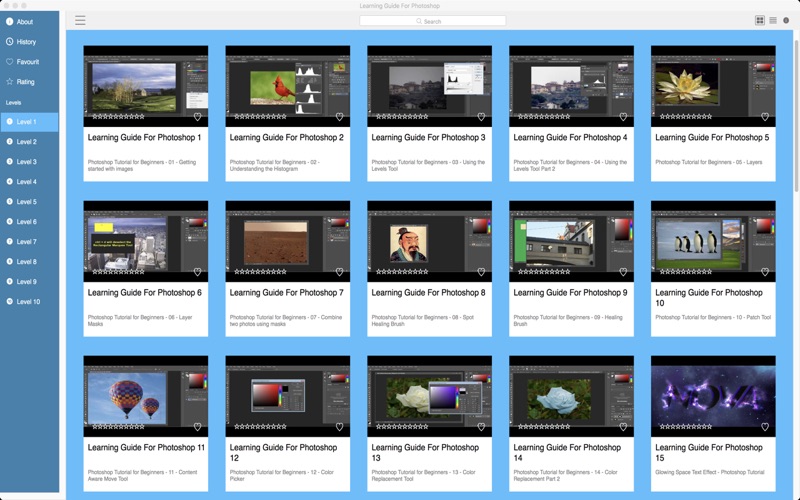Open the hamburger menu icon
Viewport: 800px width, 500px height.
coord(80,20)
